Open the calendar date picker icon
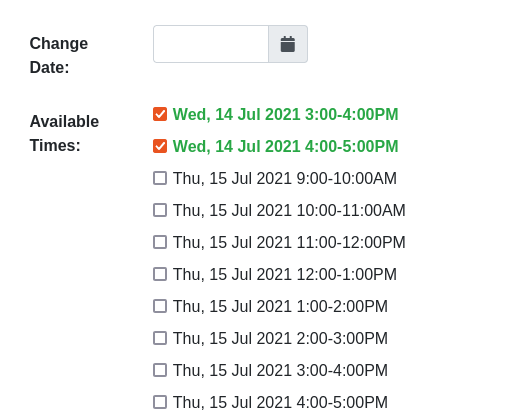 288,44
